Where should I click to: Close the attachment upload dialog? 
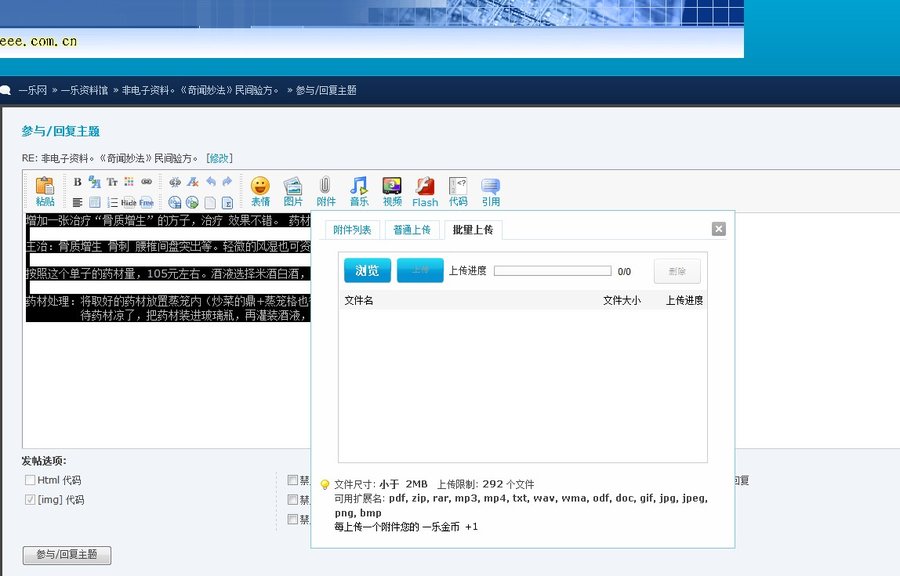pos(718,229)
